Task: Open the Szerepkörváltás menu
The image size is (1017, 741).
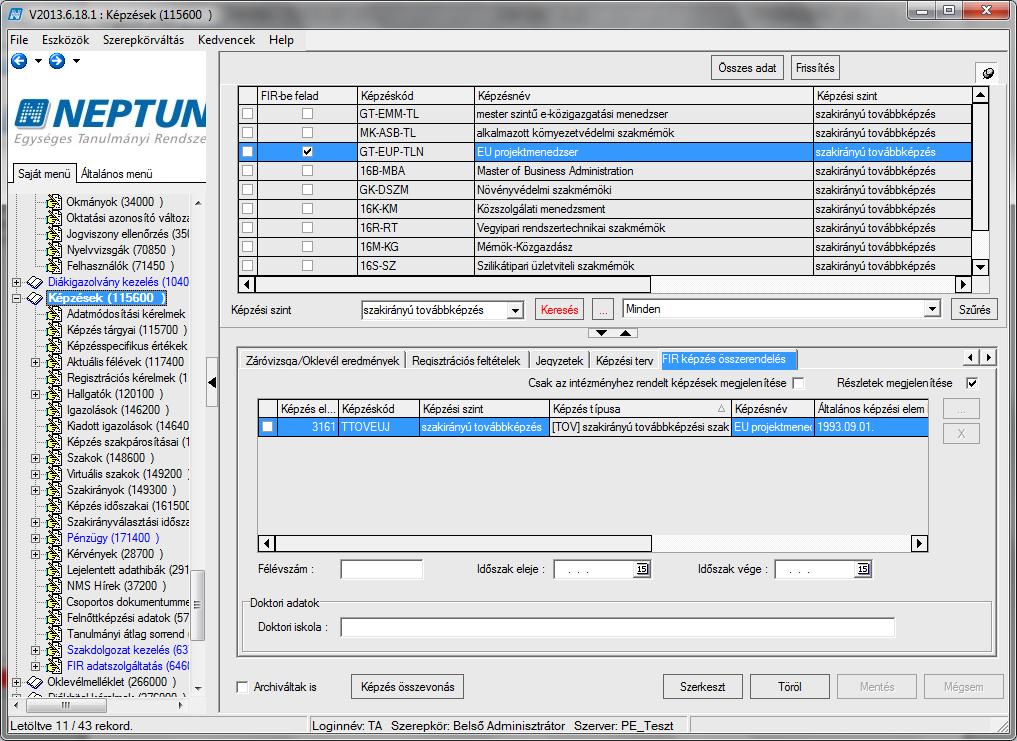Action: pyautogui.click(x=143, y=40)
